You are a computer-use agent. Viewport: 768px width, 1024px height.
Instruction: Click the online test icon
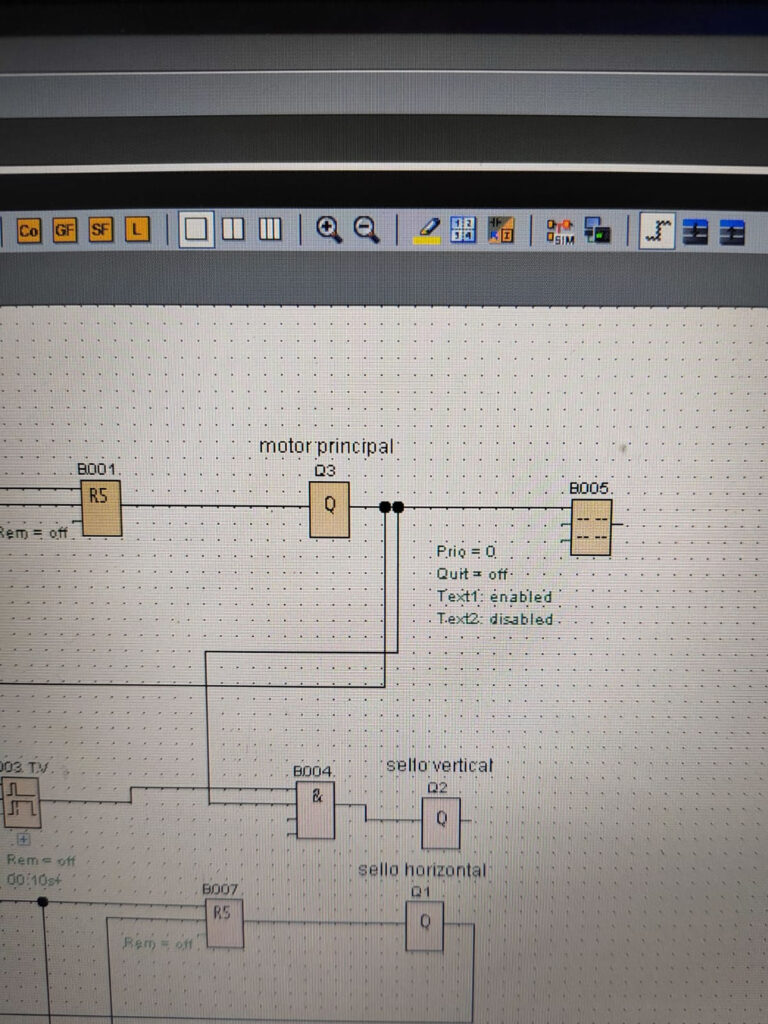pyautogui.click(x=598, y=231)
